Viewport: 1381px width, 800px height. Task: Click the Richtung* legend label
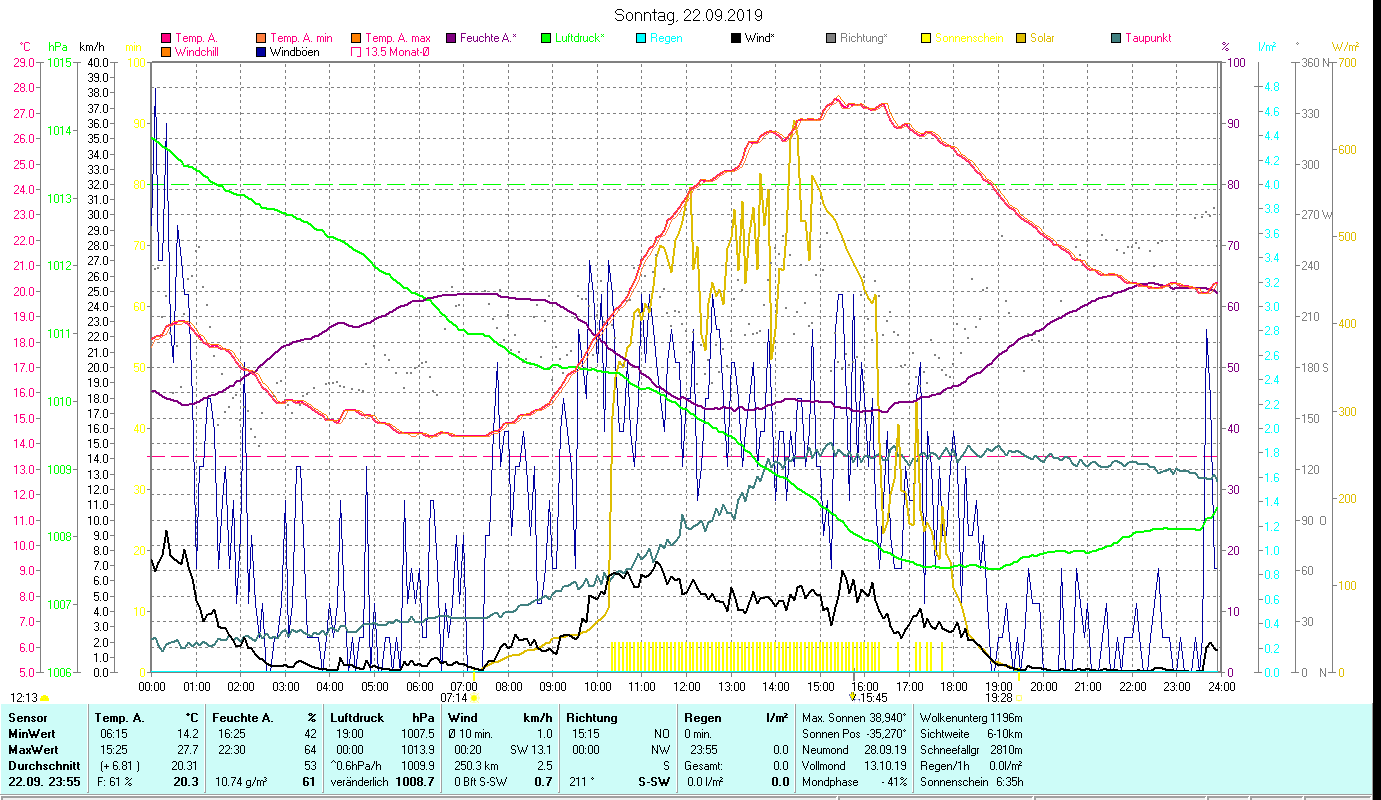[x=863, y=38]
